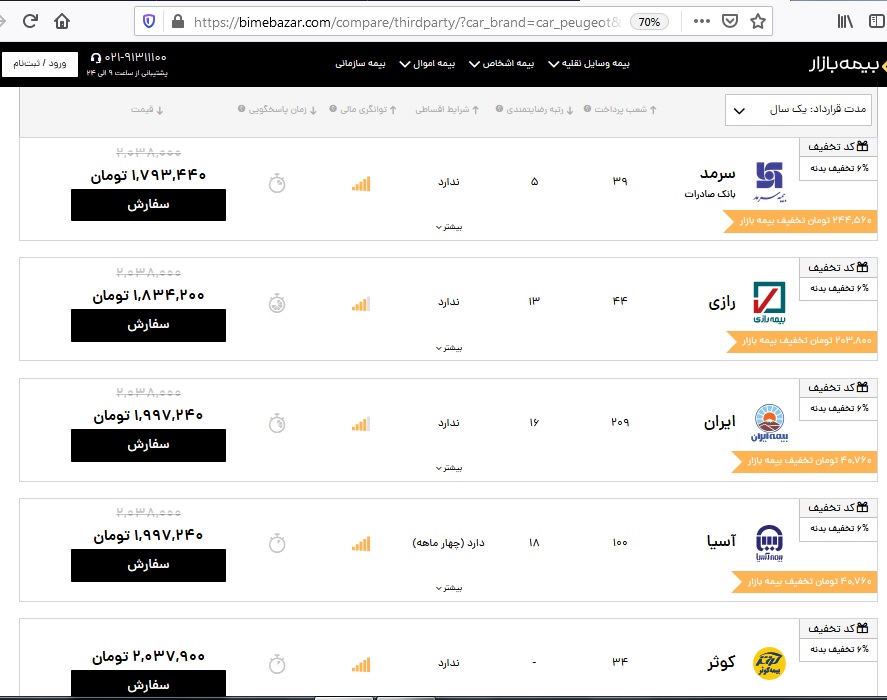Image resolution: width=887 pixels, height=700 pixels.
Task: Open the page actions three-dot menu
Action: click(701, 22)
